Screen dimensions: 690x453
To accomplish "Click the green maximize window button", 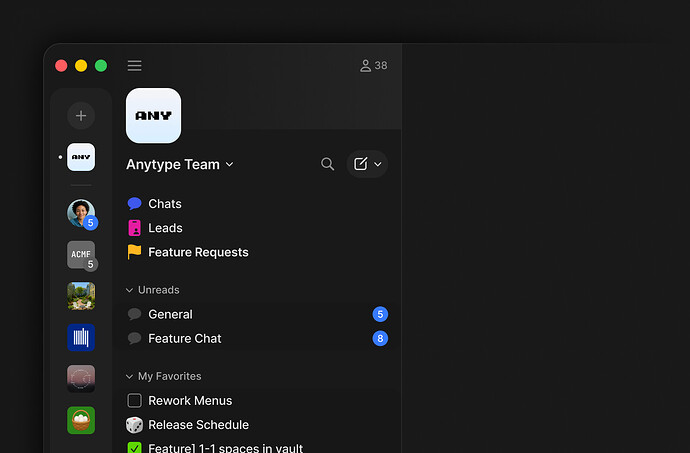I will pyautogui.click(x=101, y=66).
